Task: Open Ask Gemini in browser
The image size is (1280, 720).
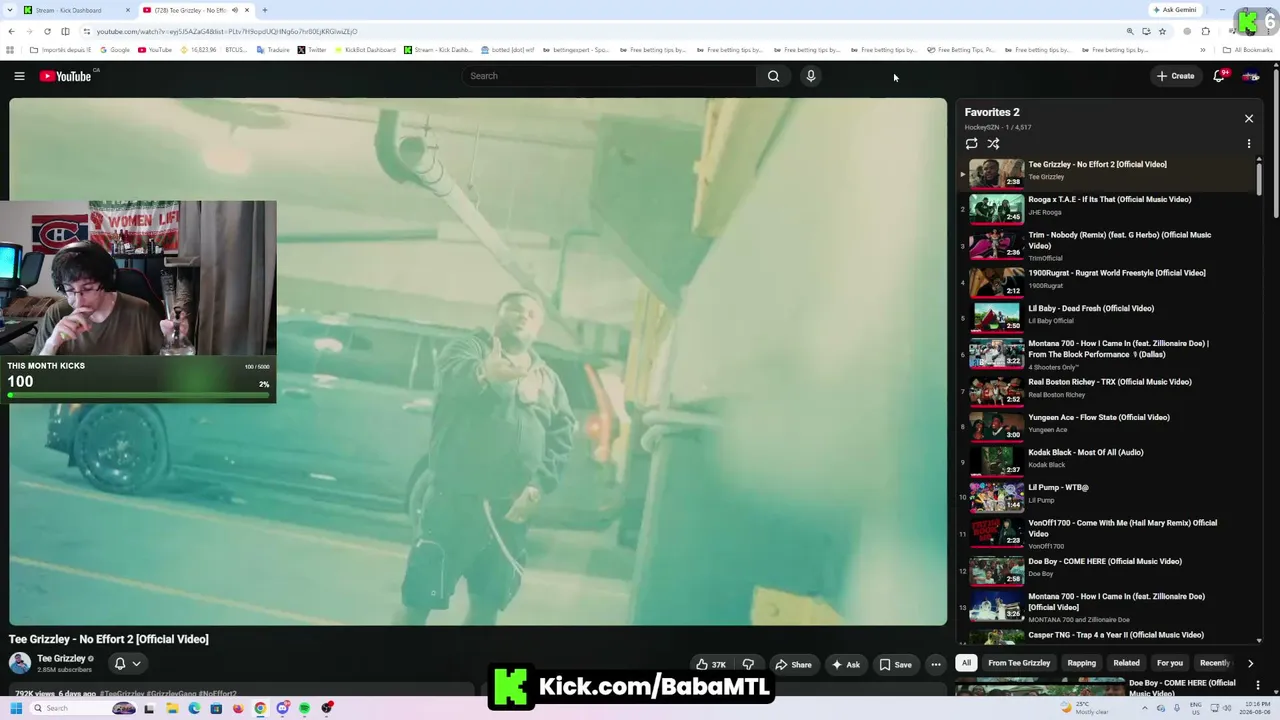Action: (1174, 10)
